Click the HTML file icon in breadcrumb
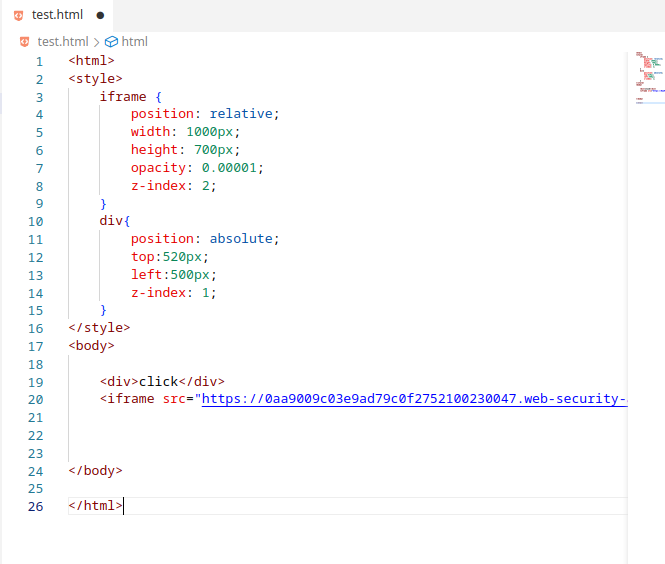The image size is (665, 564). (25, 42)
